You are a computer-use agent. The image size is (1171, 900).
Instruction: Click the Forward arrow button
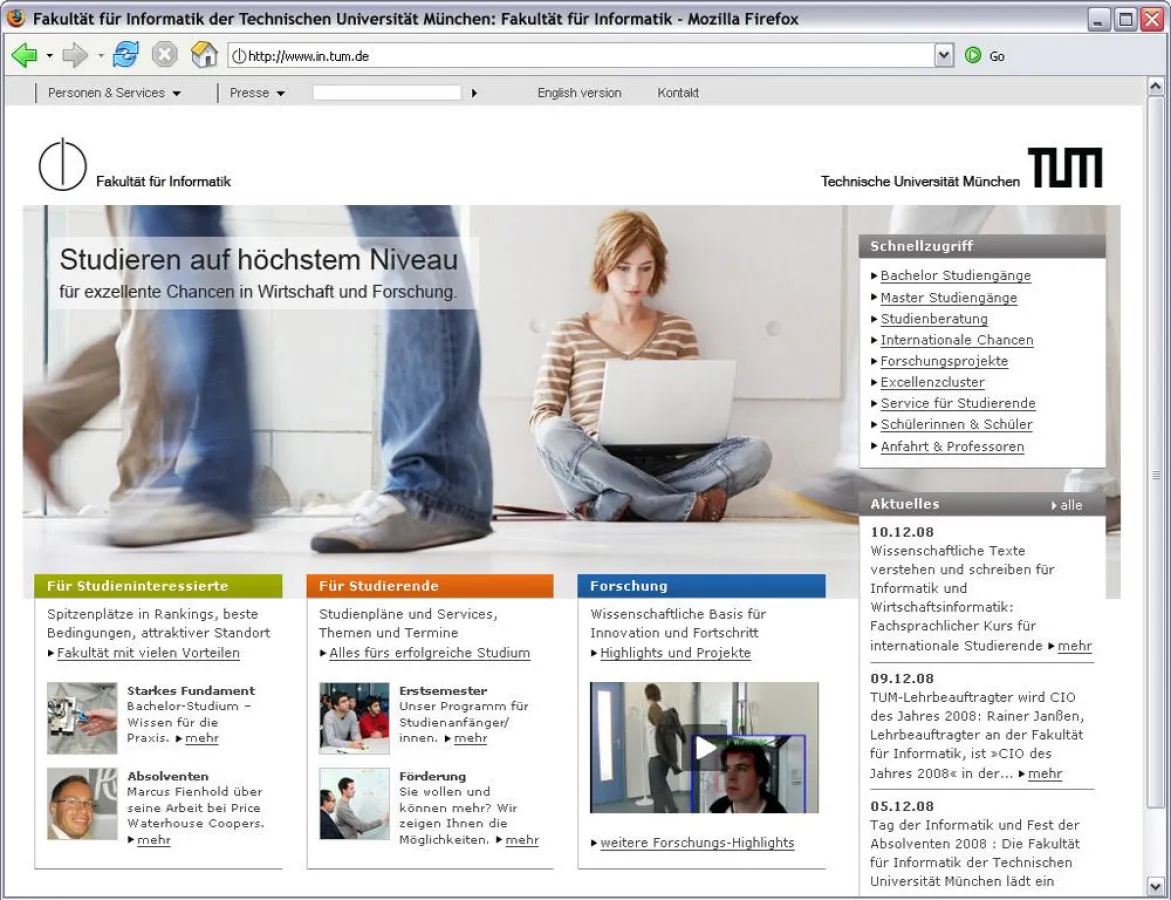click(75, 56)
